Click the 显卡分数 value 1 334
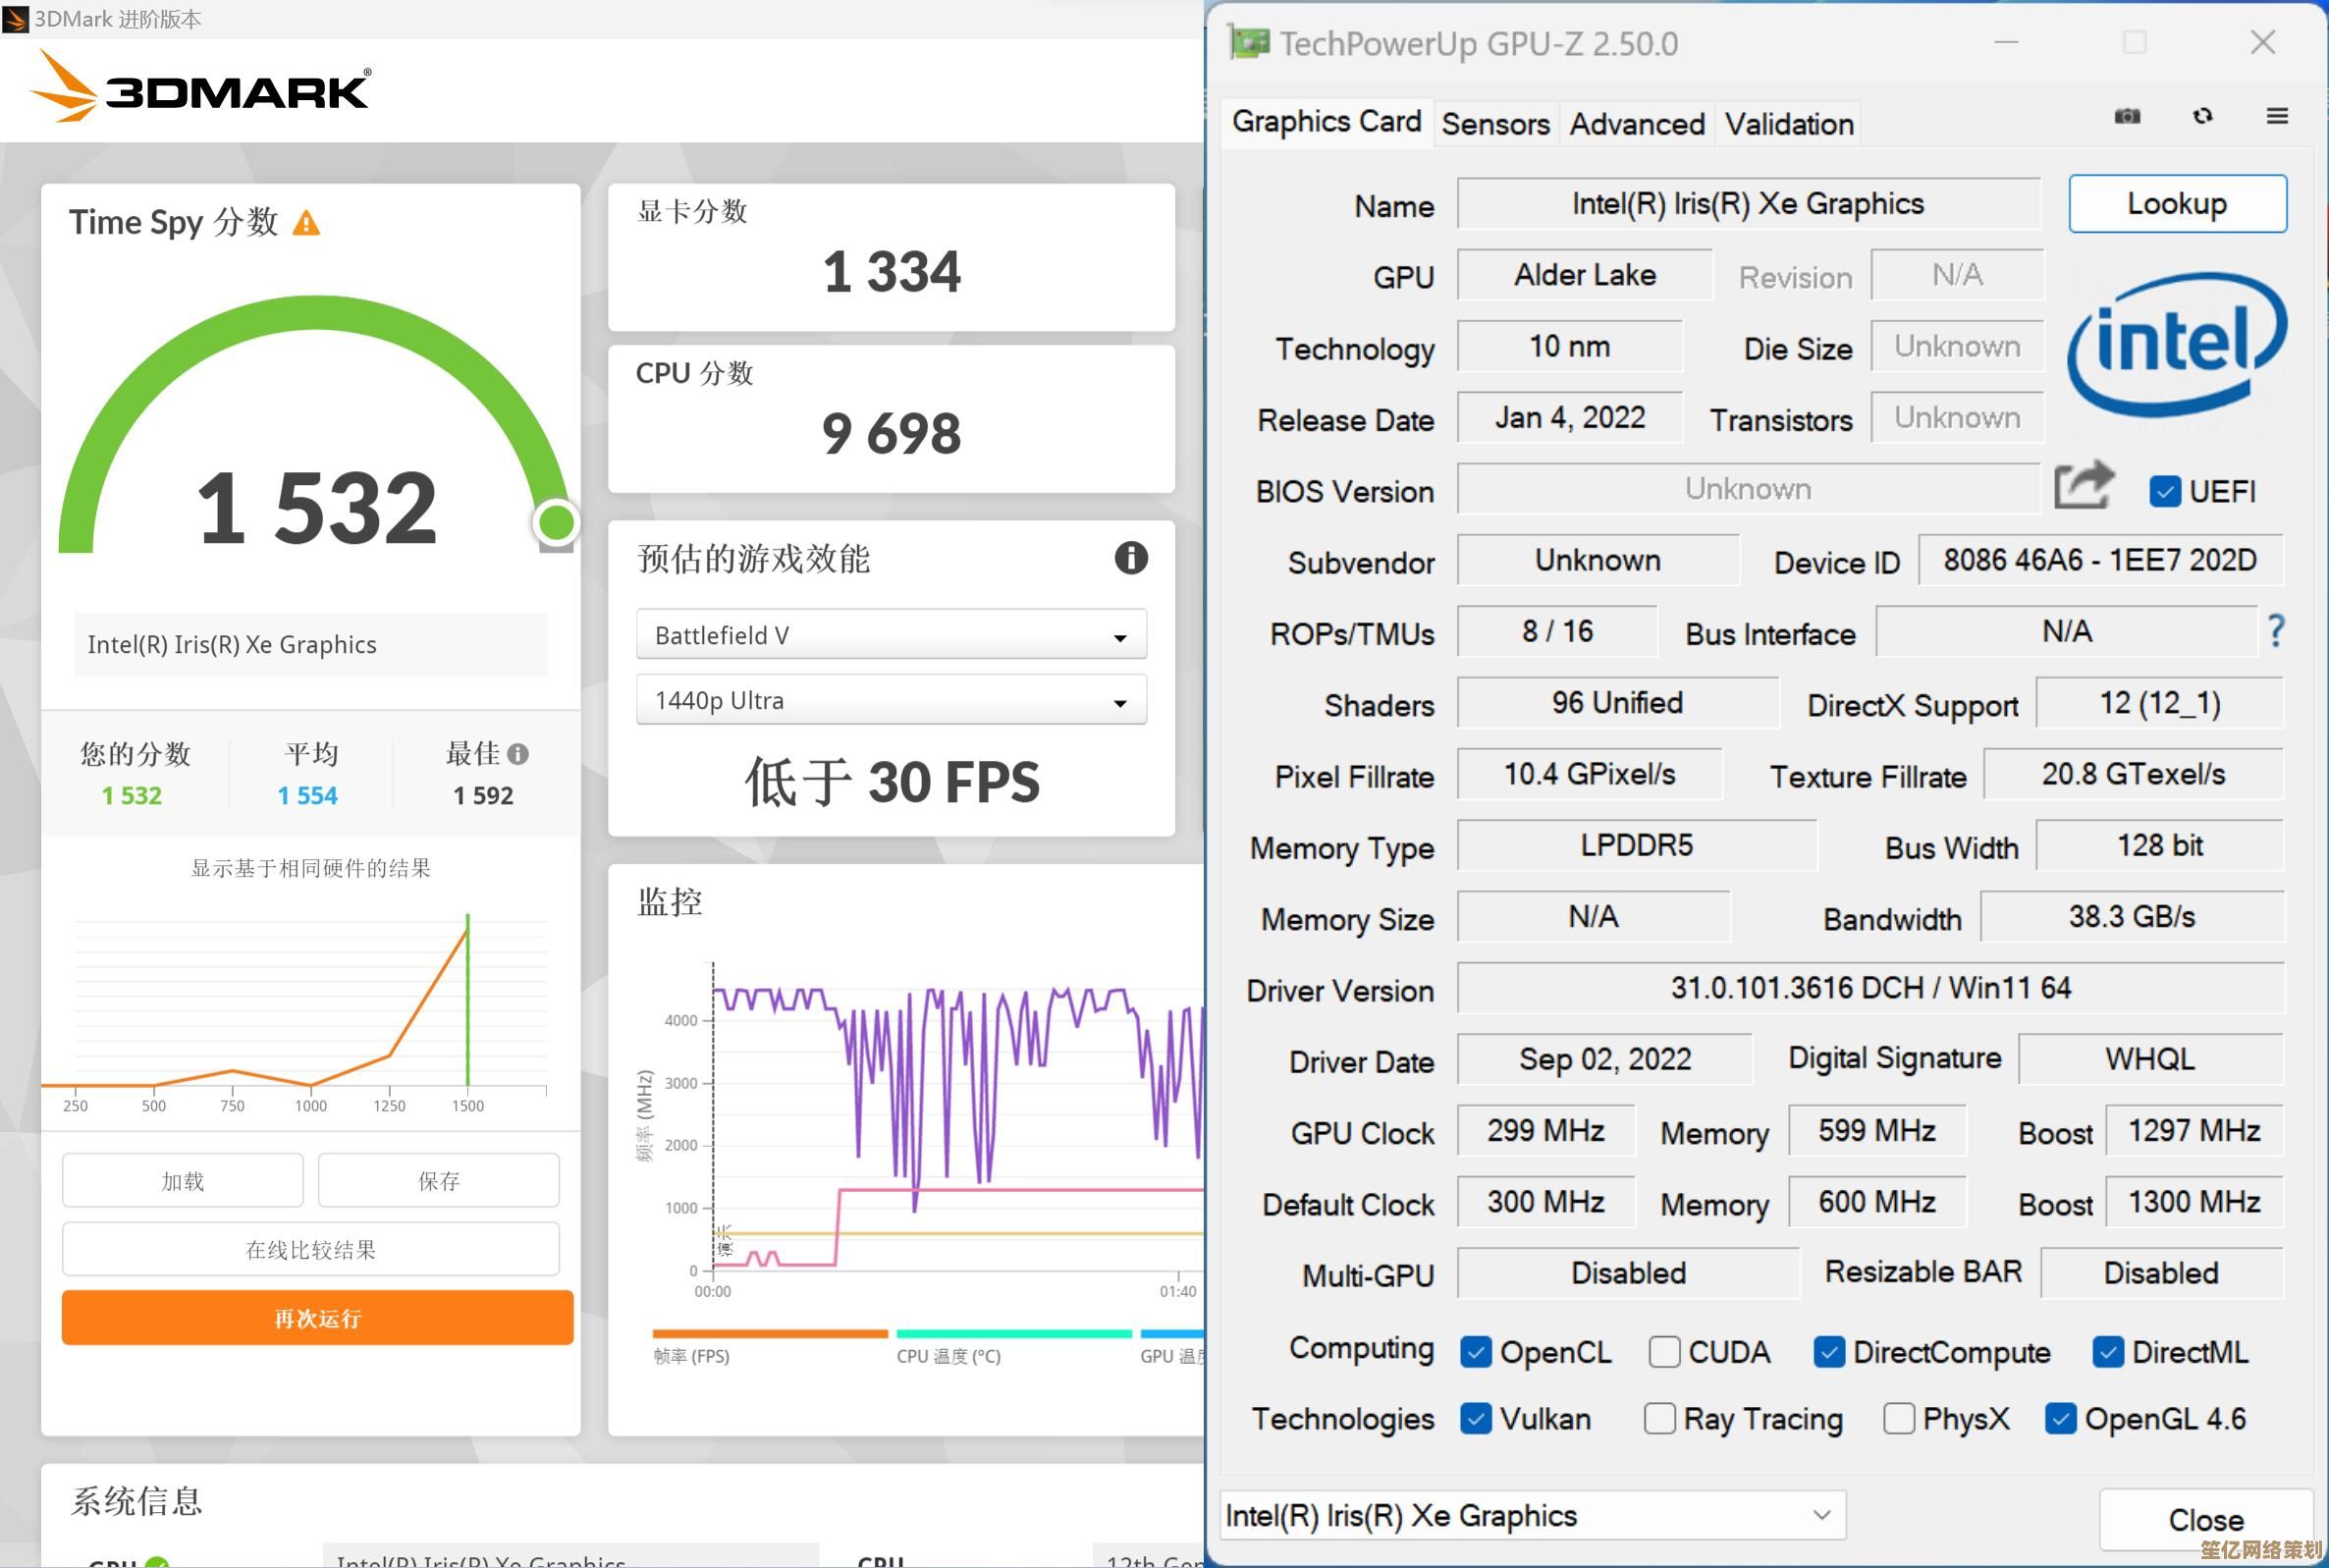2329x1568 pixels. click(x=892, y=272)
